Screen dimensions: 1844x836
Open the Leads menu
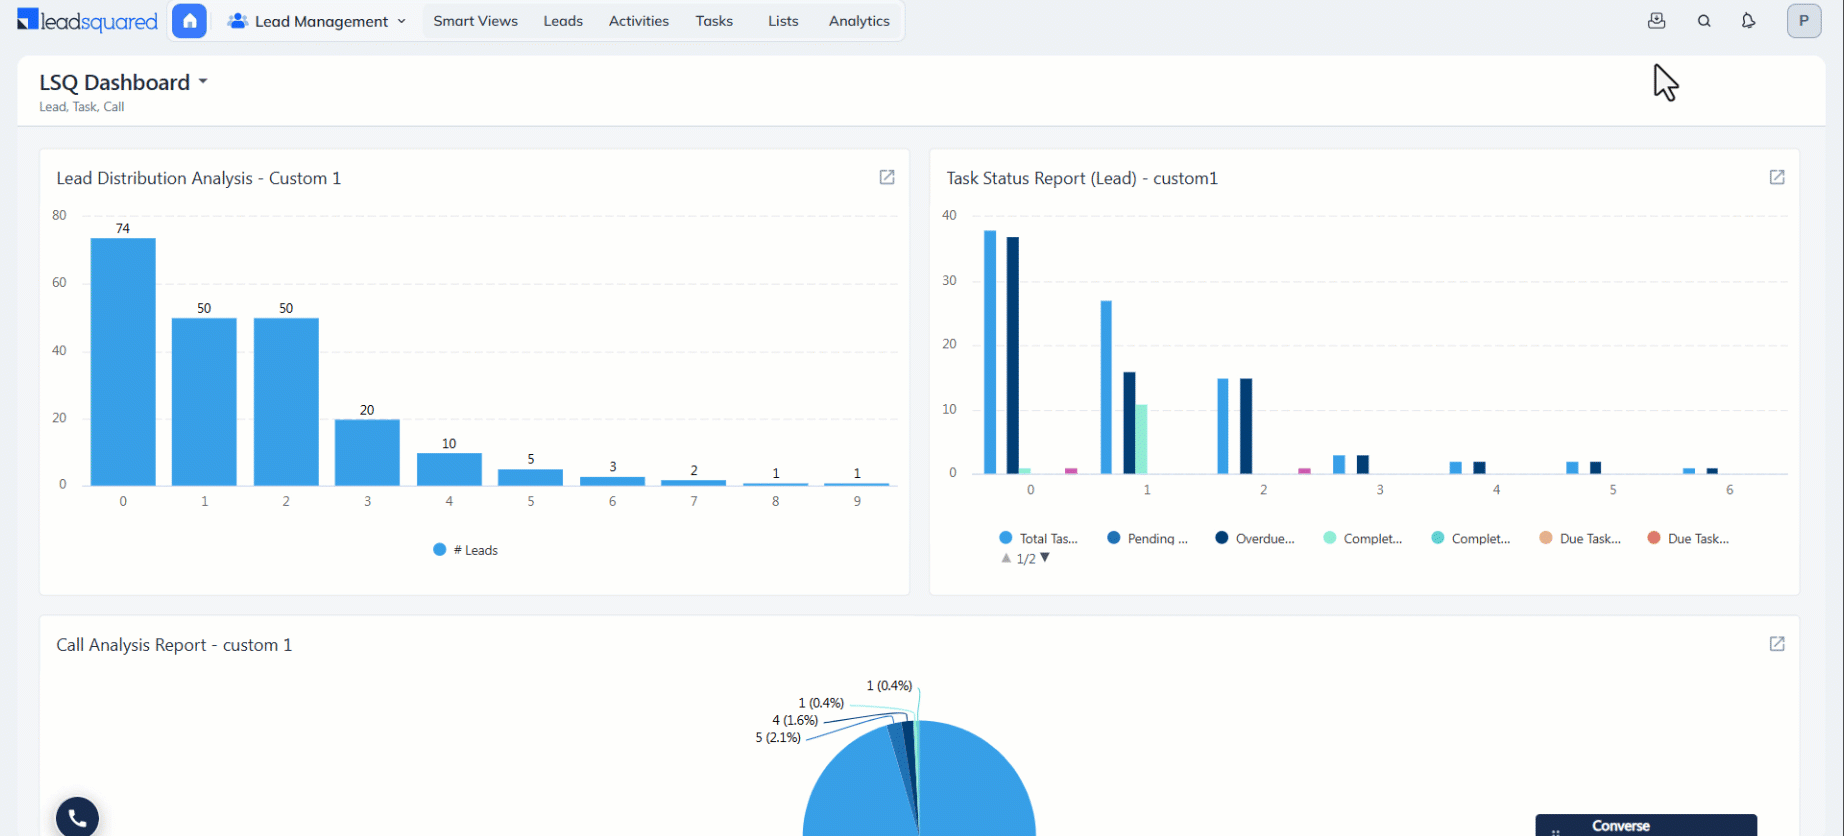(563, 21)
